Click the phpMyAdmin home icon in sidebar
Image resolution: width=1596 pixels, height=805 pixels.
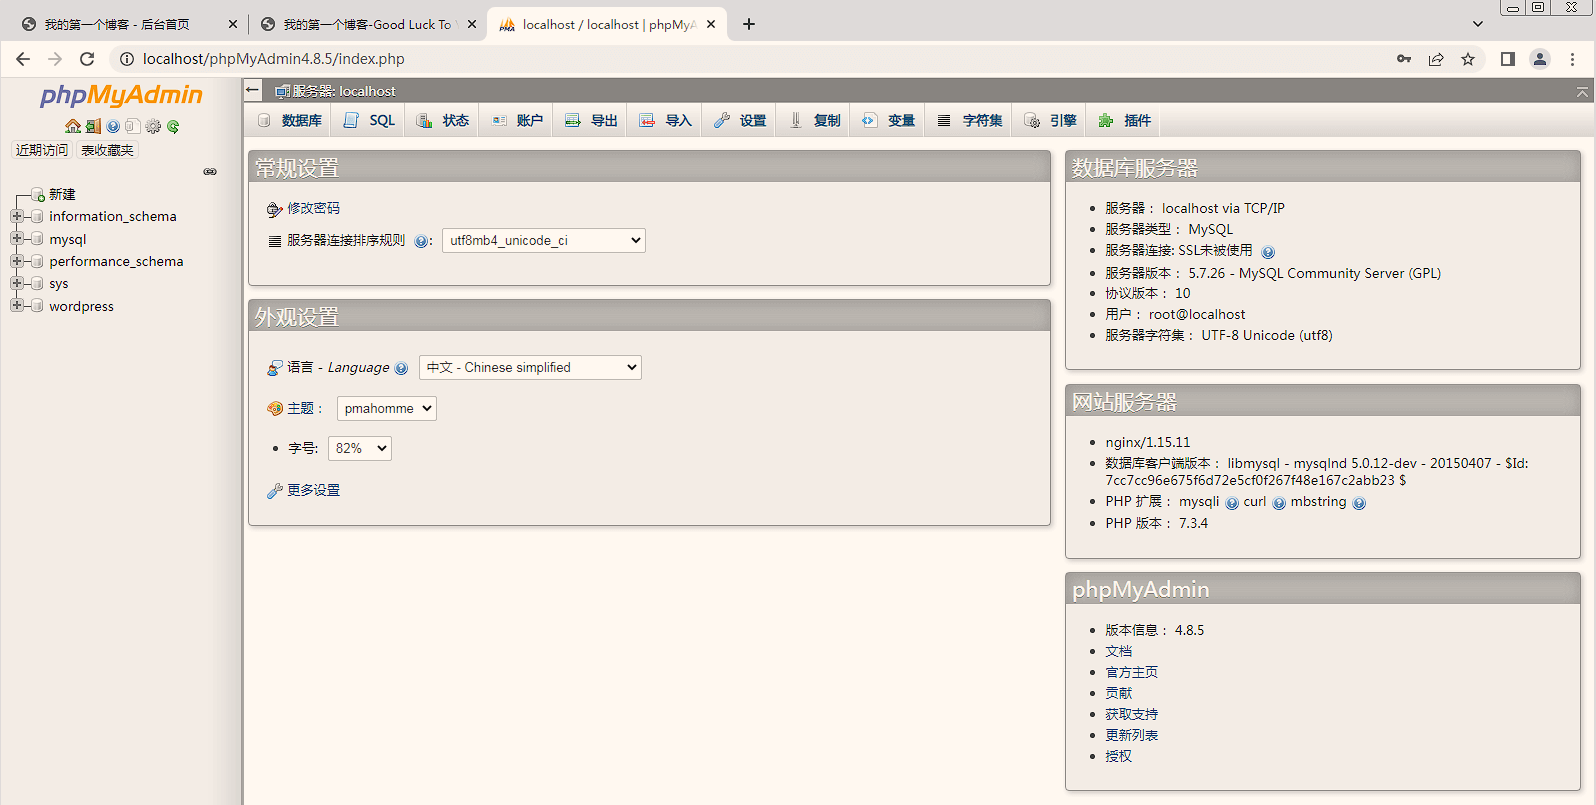72,126
